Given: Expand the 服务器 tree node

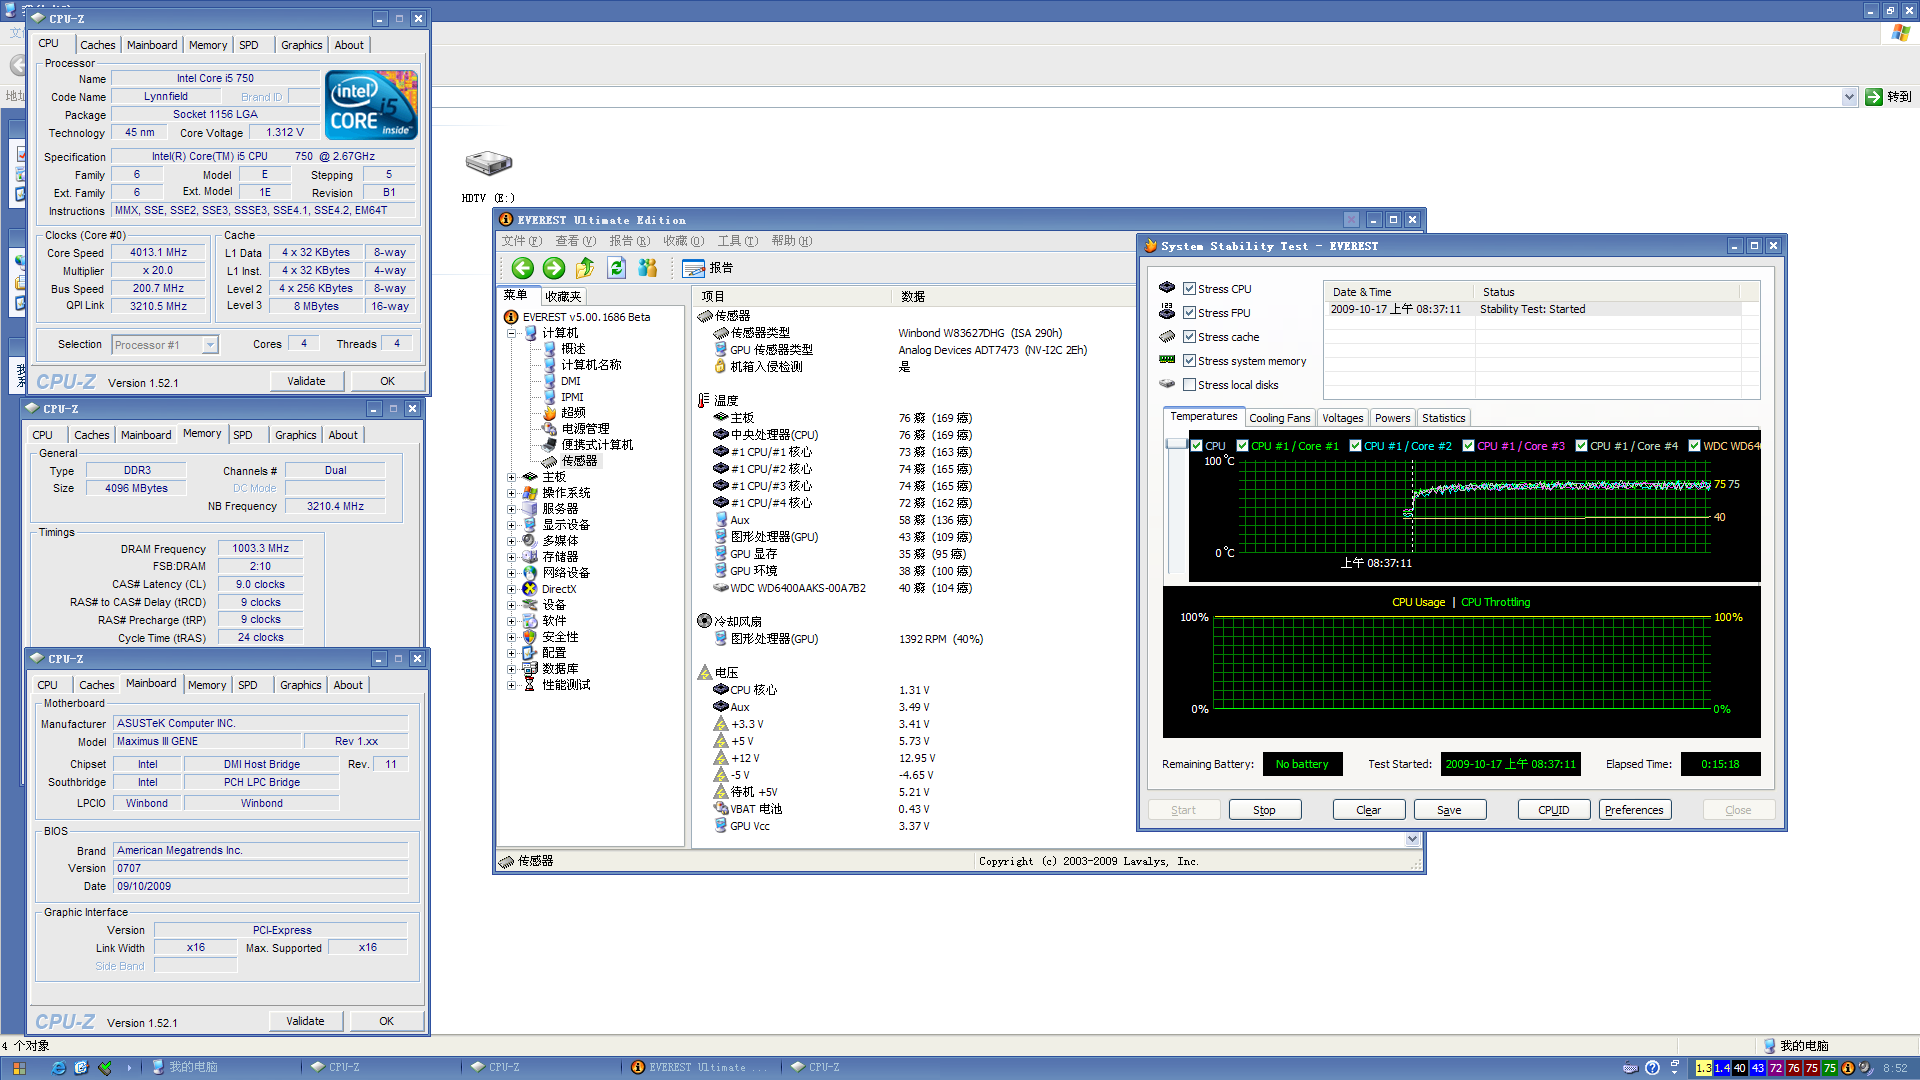Looking at the screenshot, I should click(x=511, y=509).
